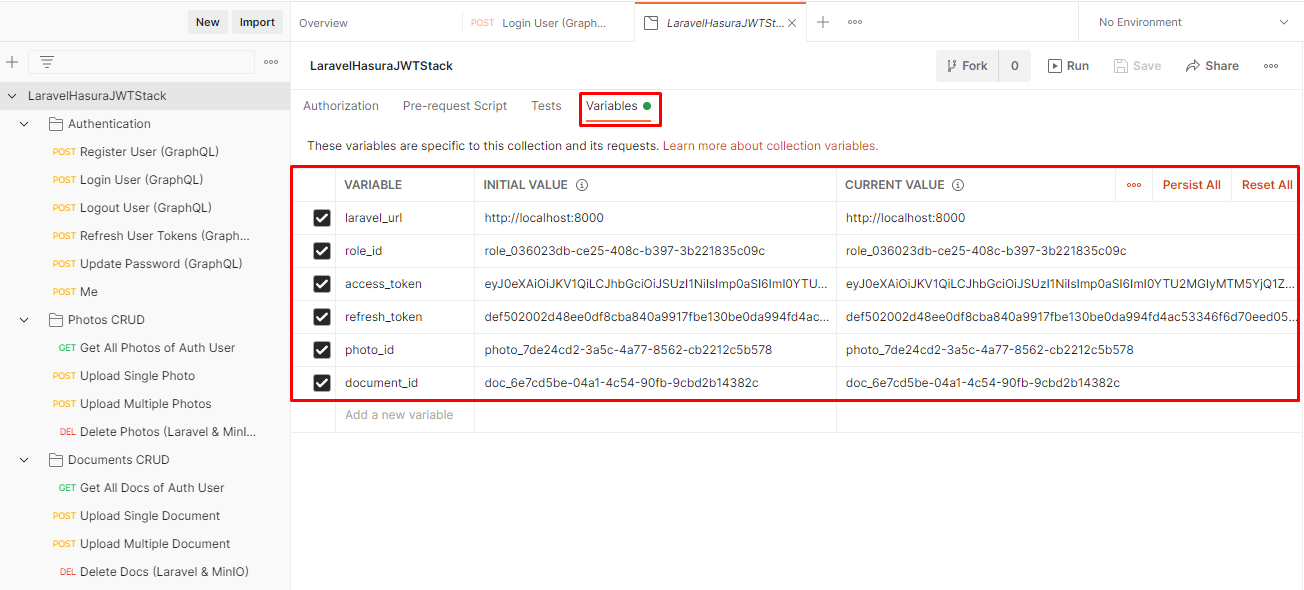Open tab bar more options ellipsis

(855, 22)
